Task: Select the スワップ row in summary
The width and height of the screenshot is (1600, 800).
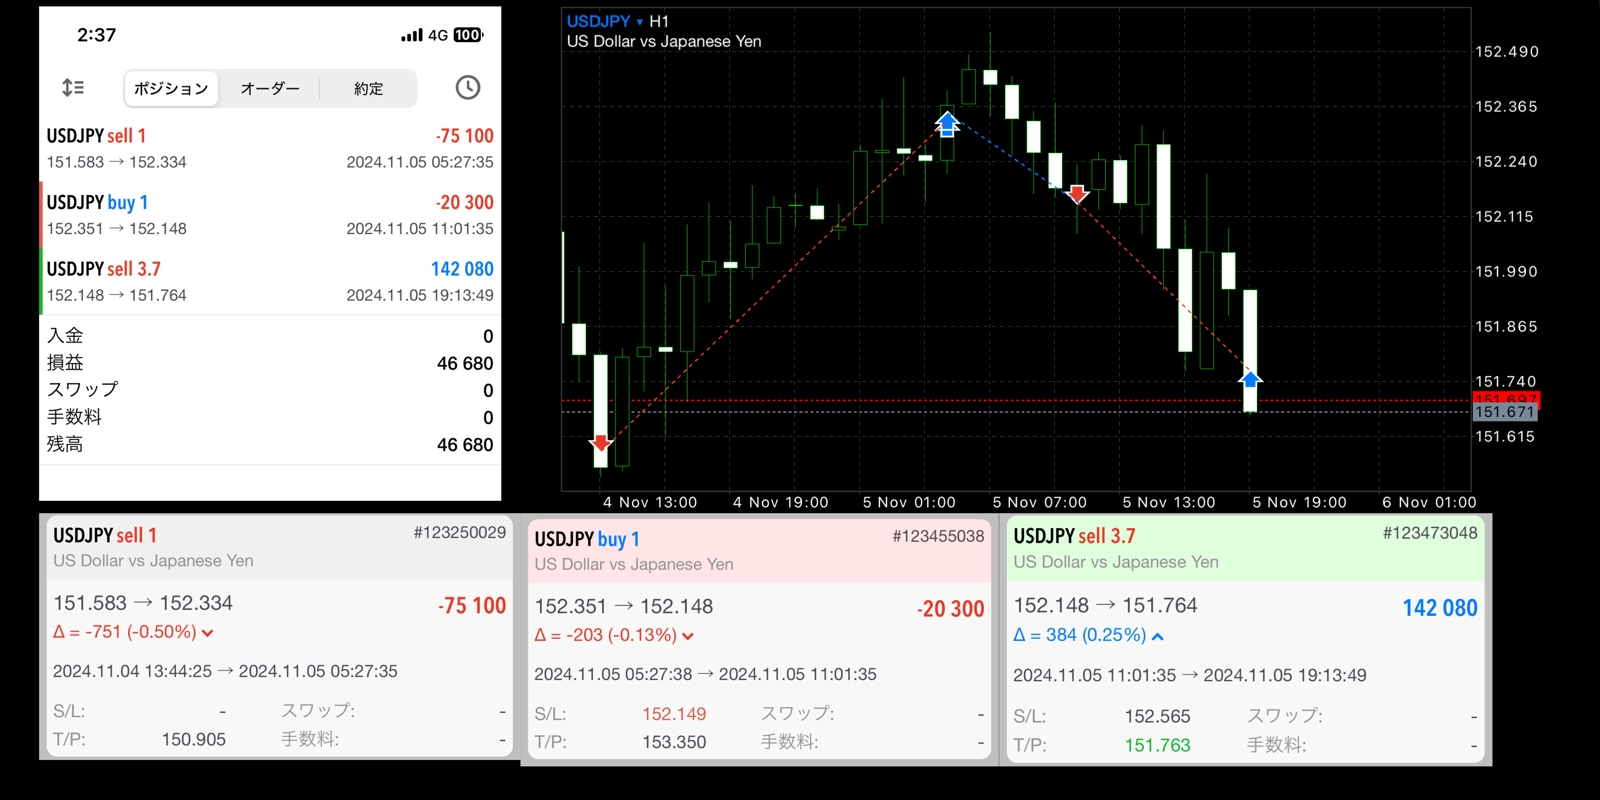Action: click(270, 390)
